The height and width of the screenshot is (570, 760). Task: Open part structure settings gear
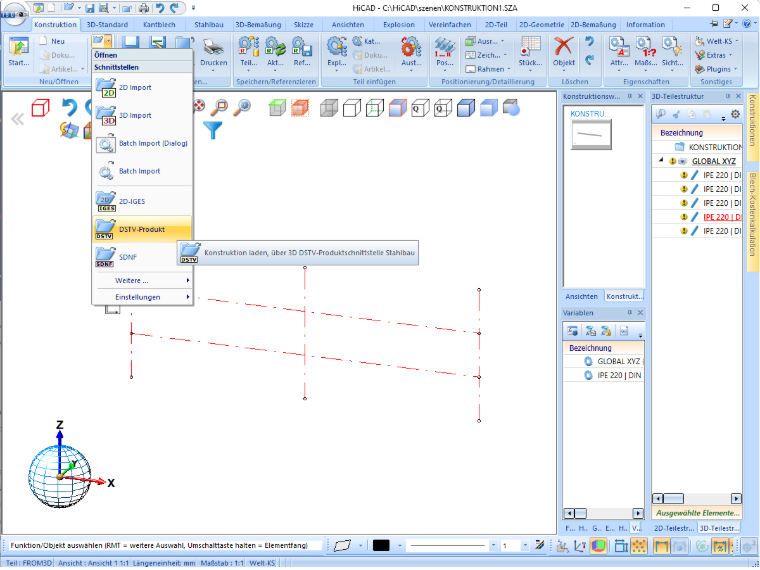pos(735,114)
